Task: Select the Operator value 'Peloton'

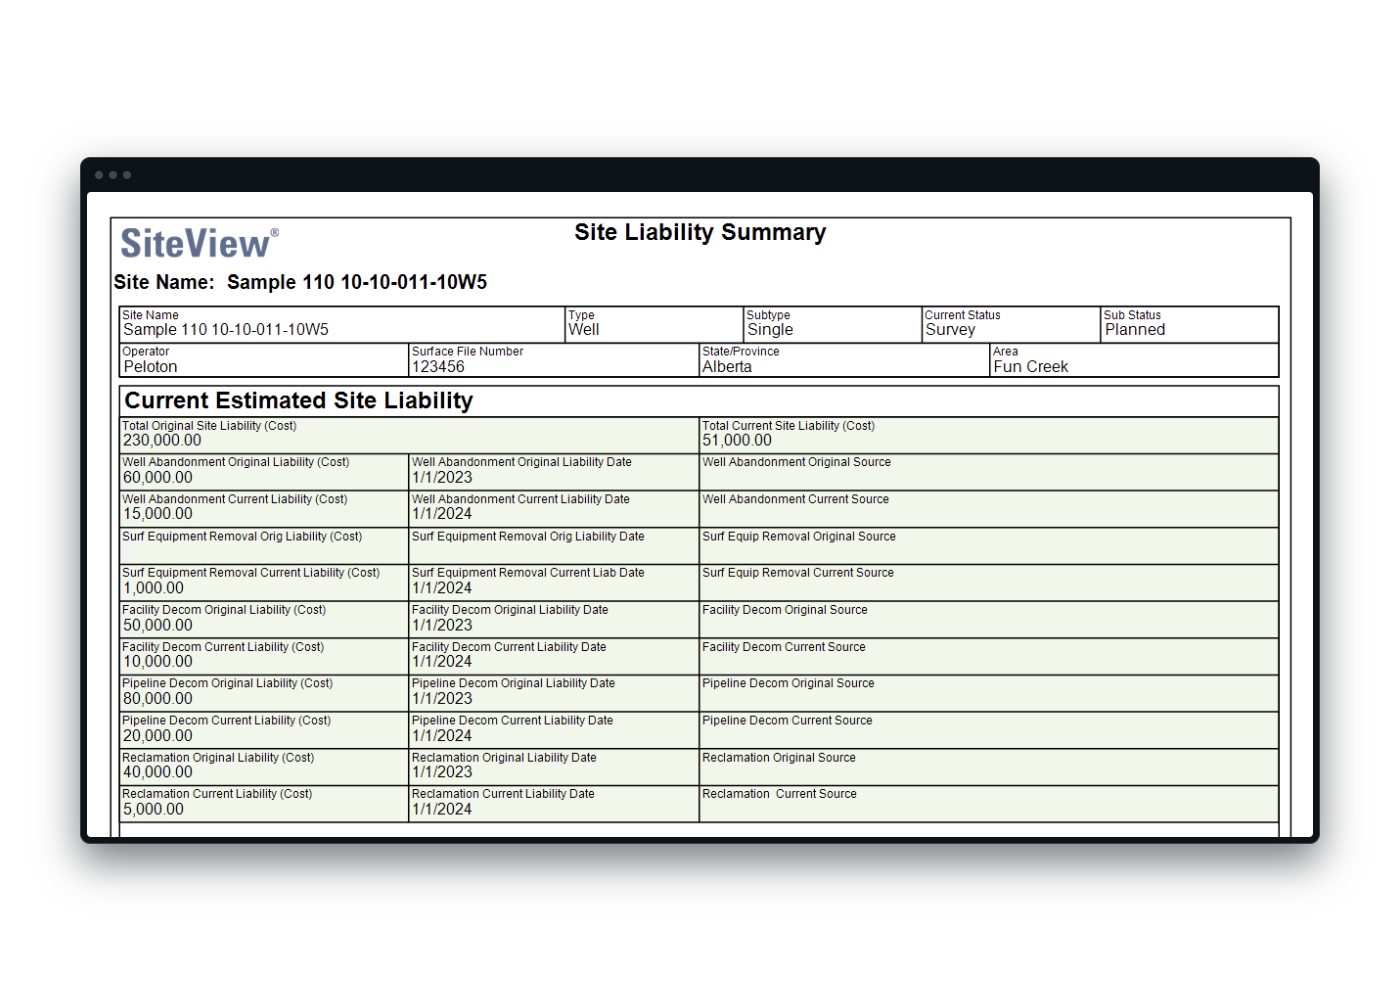Action: (150, 367)
